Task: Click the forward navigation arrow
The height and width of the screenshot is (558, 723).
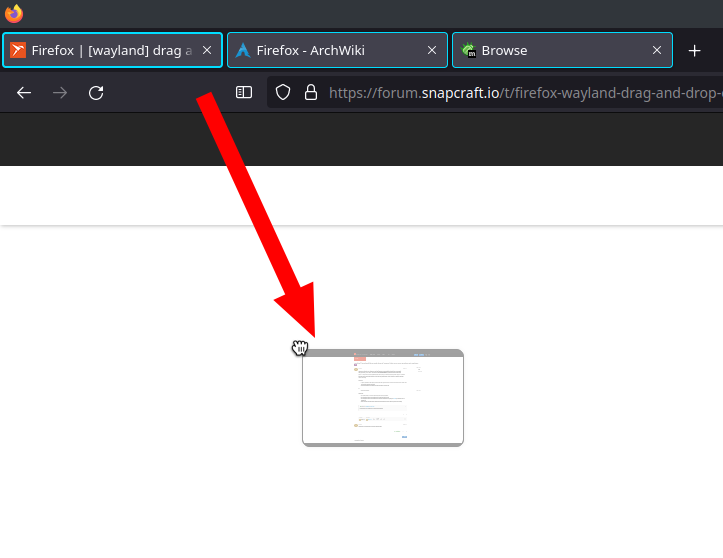Action: pos(60,93)
